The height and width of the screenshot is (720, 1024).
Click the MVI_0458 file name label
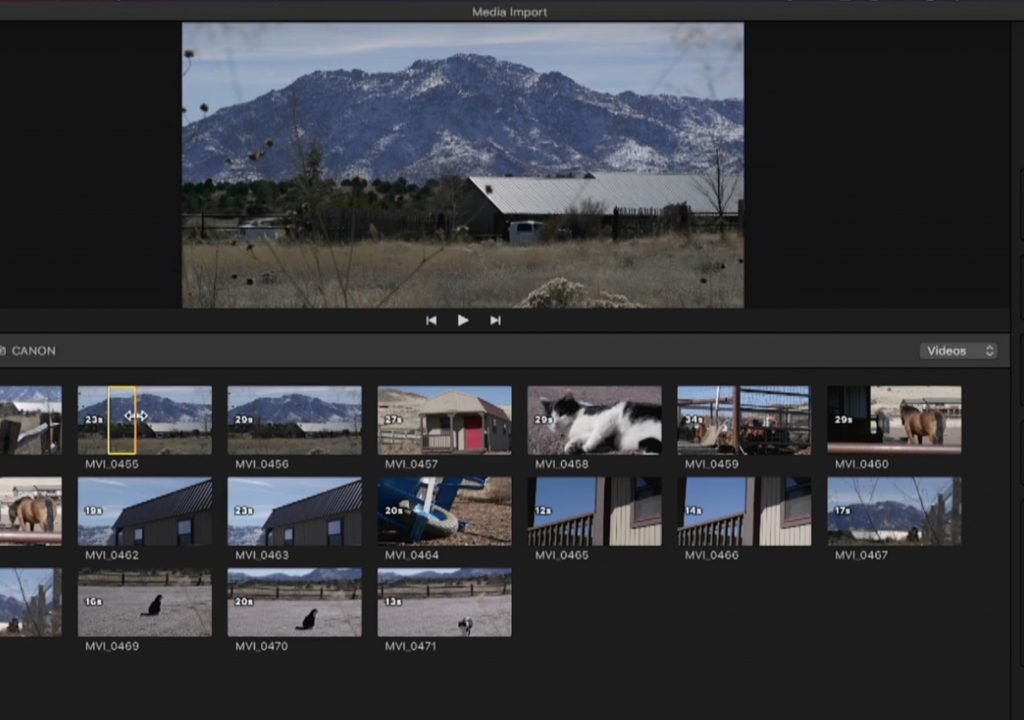pyautogui.click(x=562, y=464)
